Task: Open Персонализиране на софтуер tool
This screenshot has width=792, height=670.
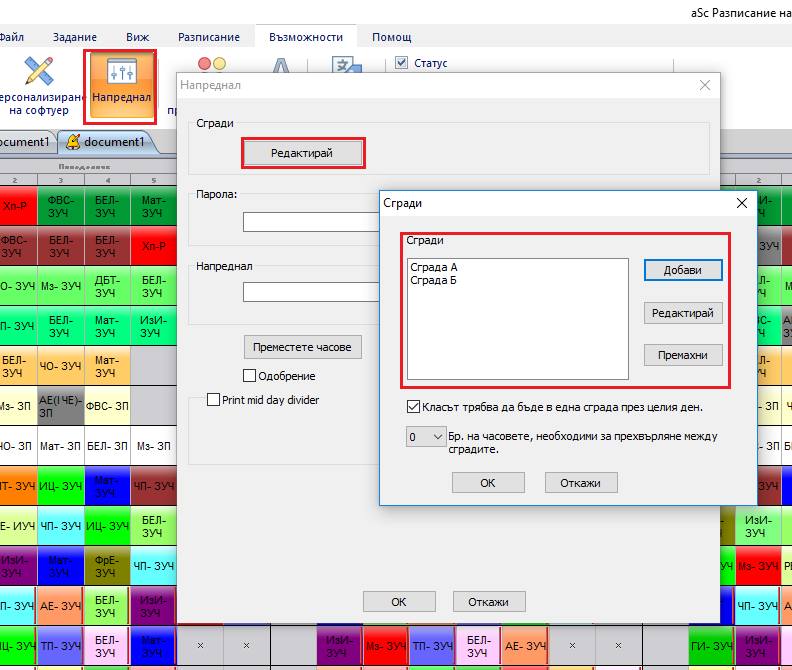Action: (x=39, y=85)
